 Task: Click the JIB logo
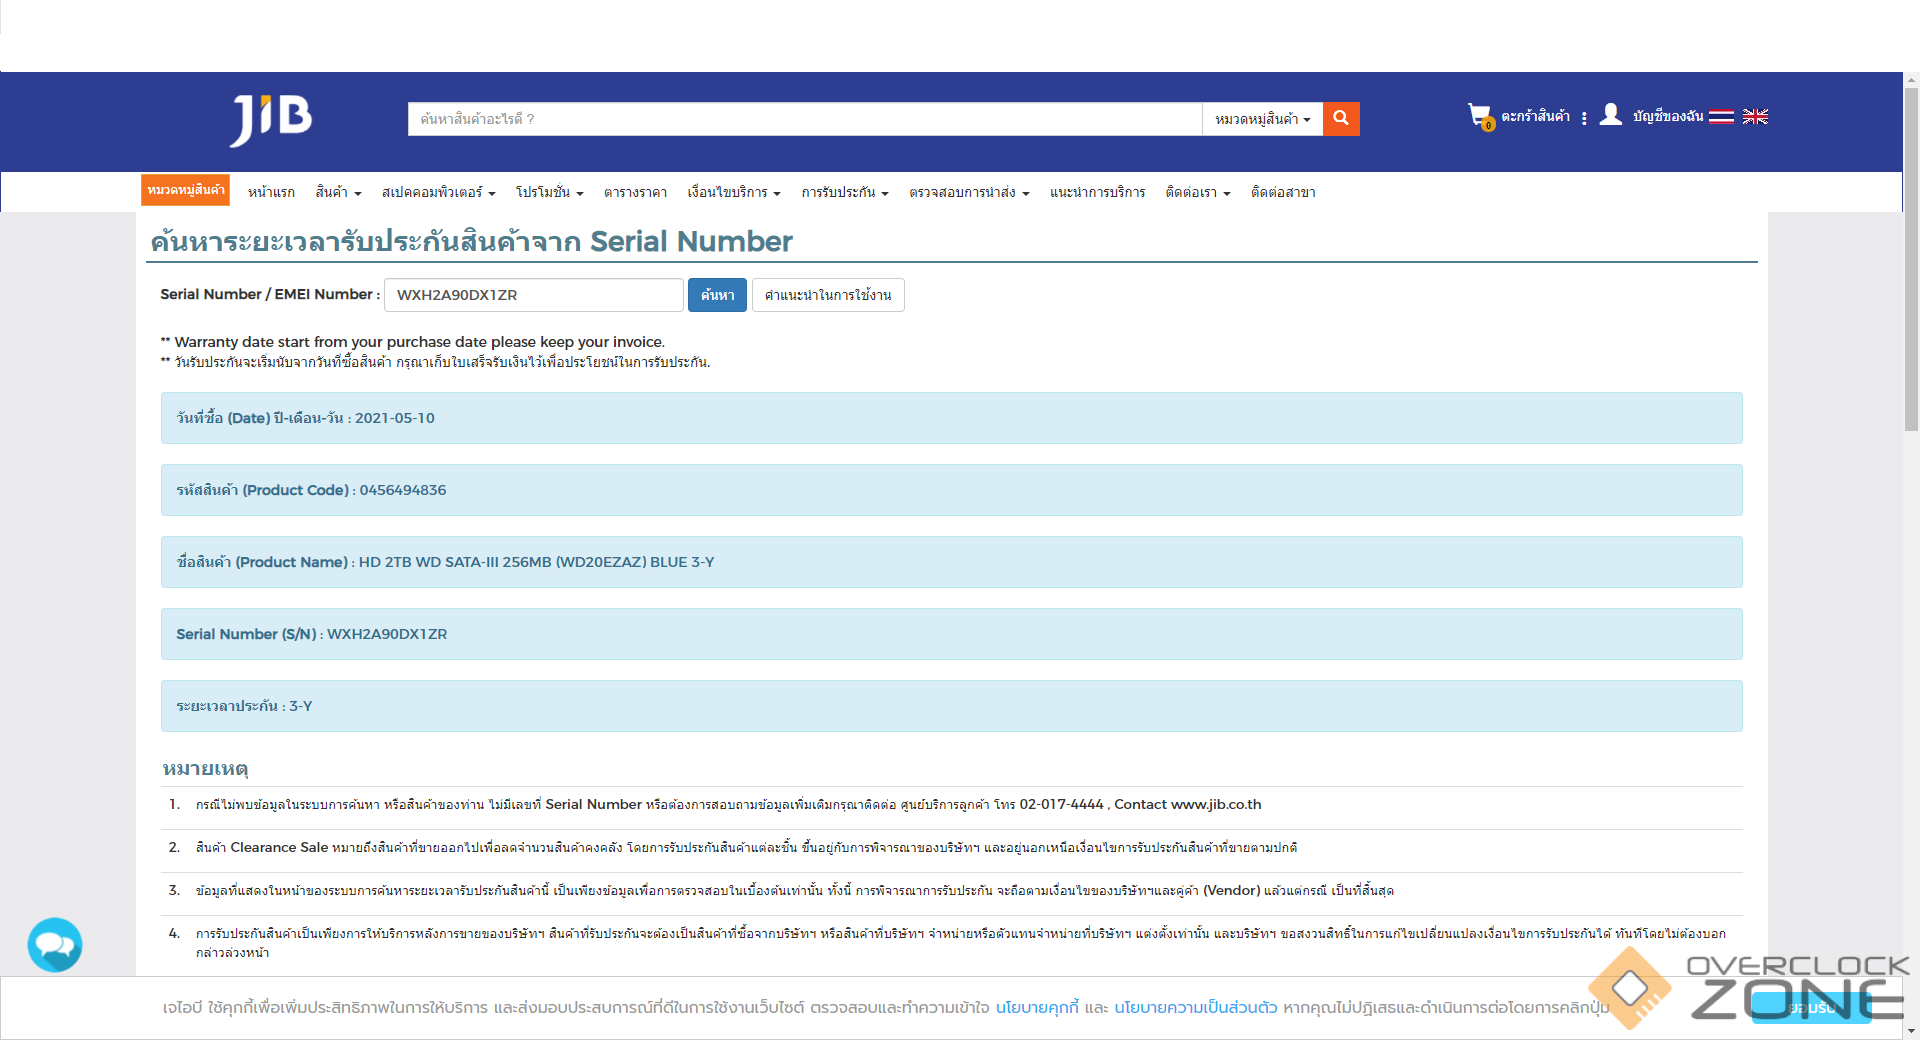(271, 120)
